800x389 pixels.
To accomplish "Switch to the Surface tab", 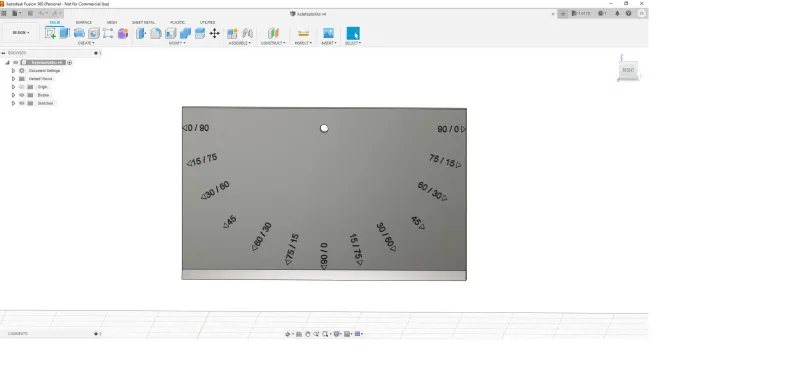I will tap(84, 22).
